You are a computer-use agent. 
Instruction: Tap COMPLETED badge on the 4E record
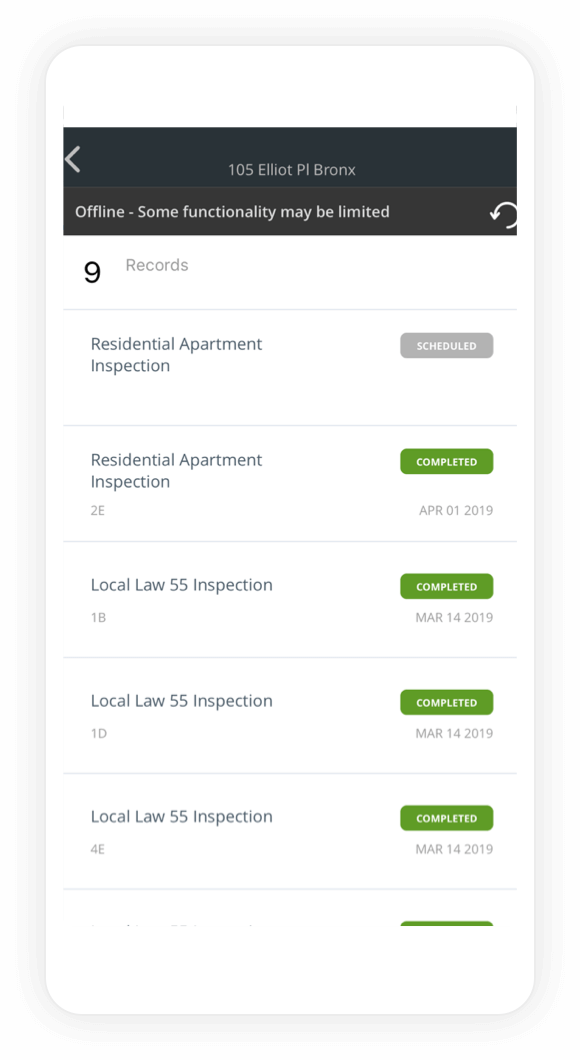click(x=446, y=818)
